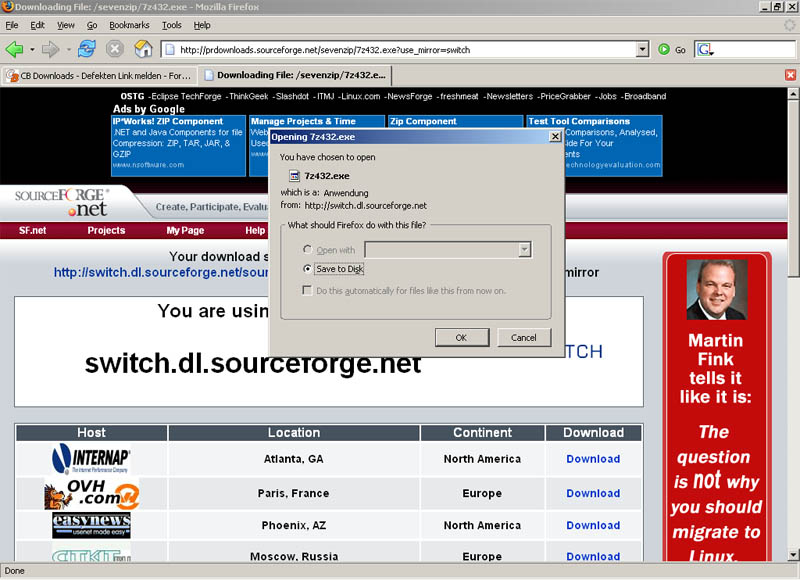This screenshot has width=800, height=580.
Task: Click Download link for Moscow, Russia
Action: [x=593, y=556]
